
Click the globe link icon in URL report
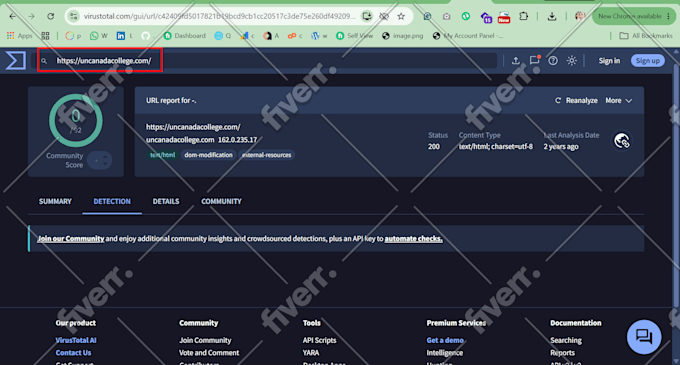(x=622, y=141)
